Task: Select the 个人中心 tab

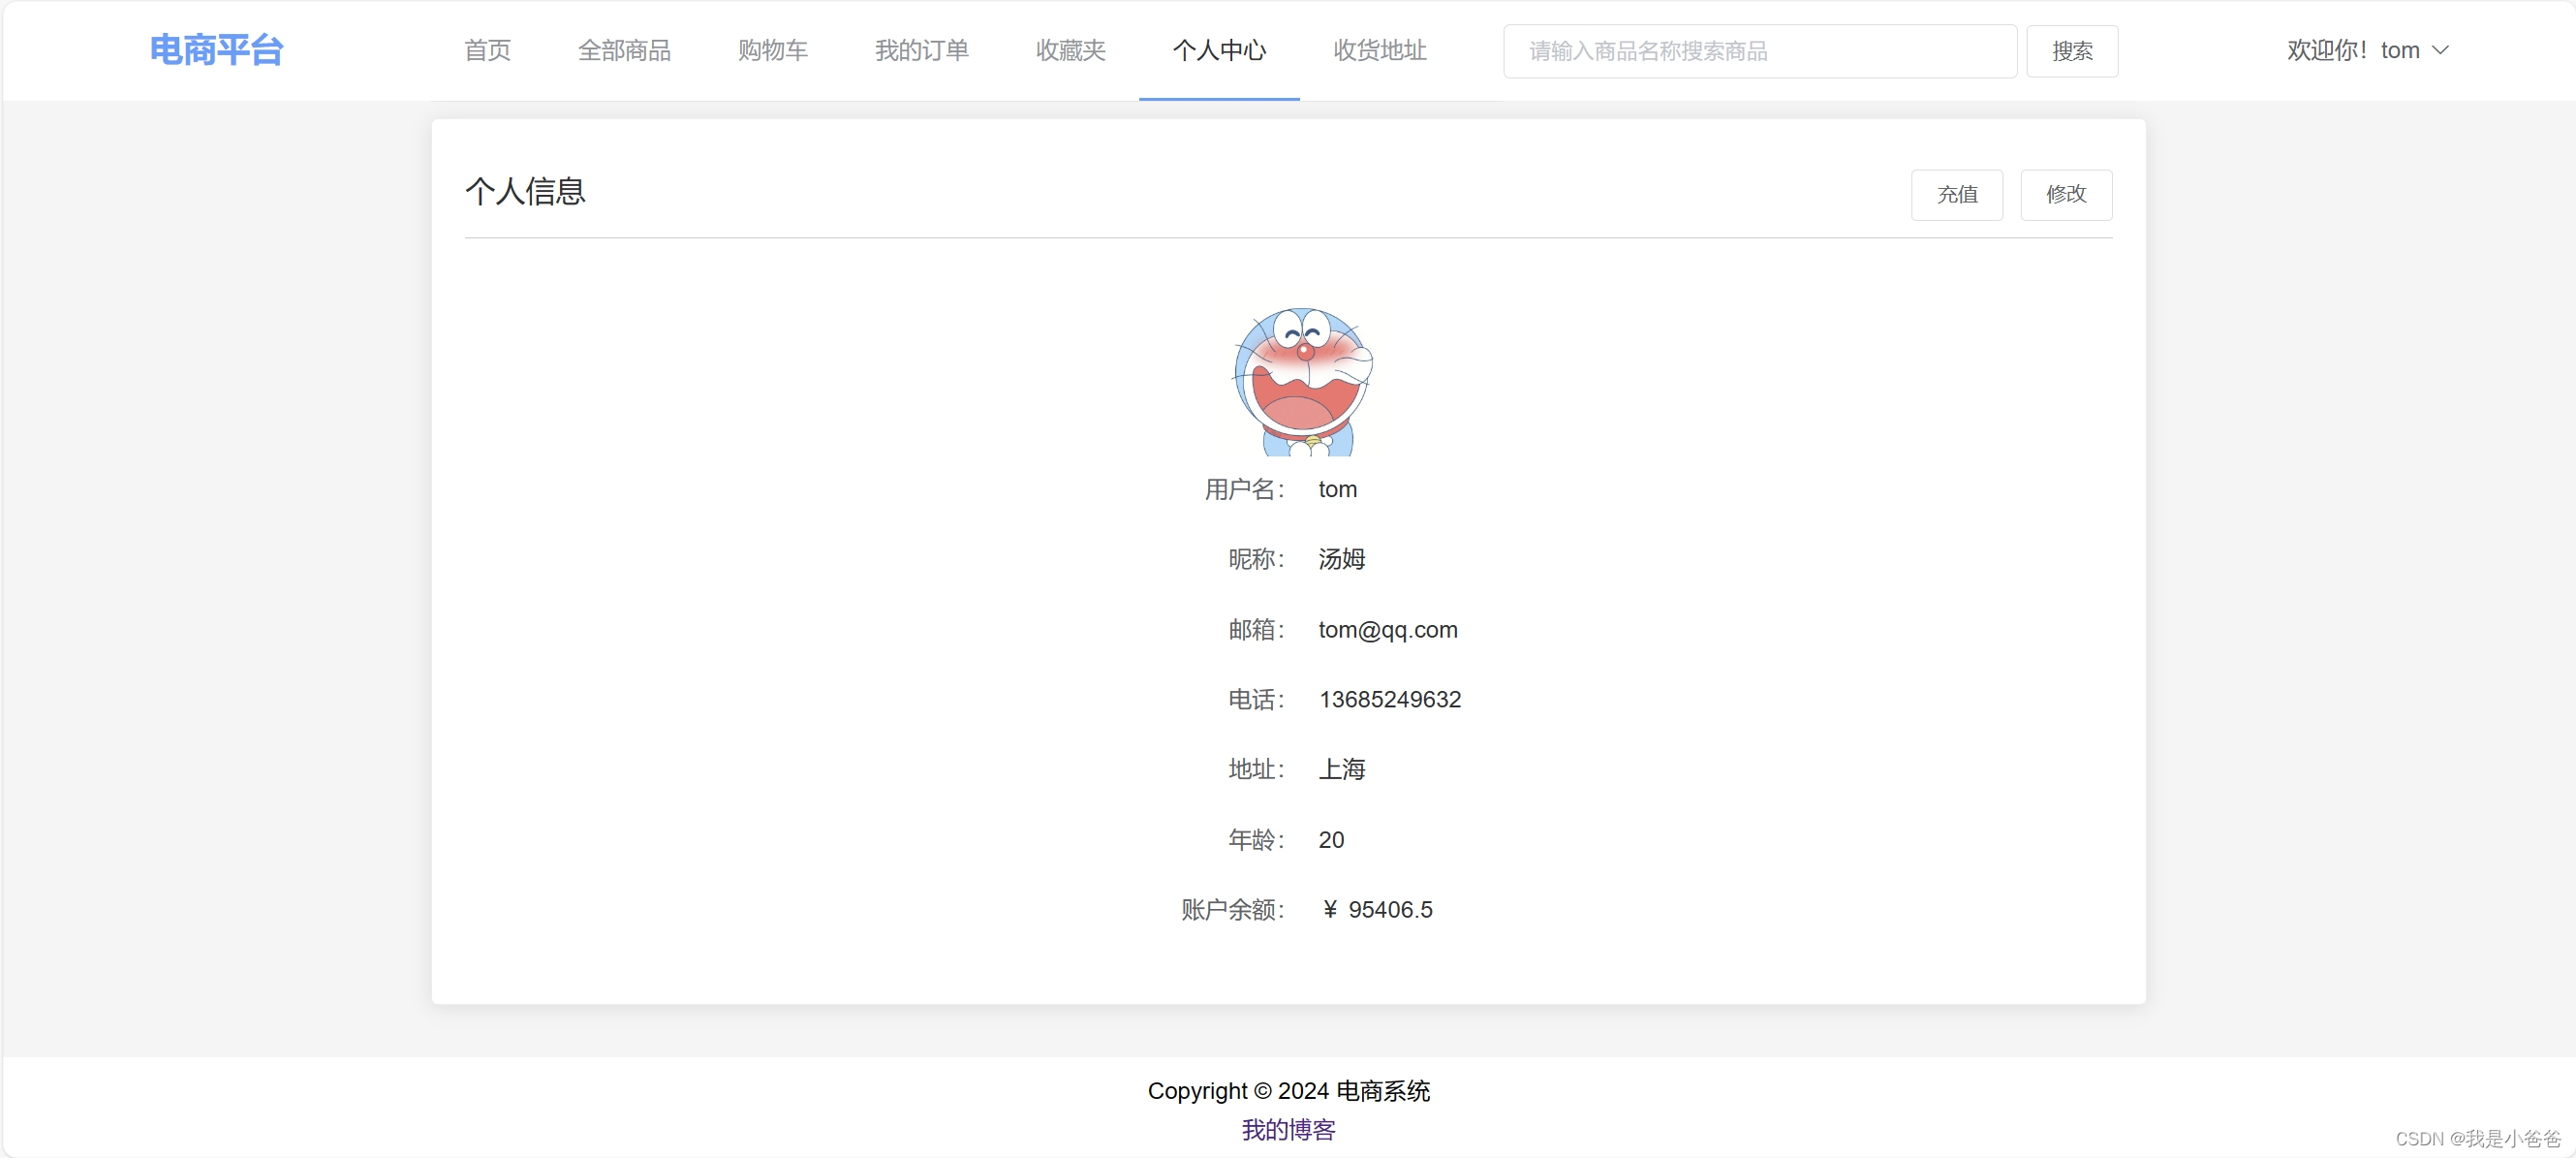Action: pos(1219,50)
